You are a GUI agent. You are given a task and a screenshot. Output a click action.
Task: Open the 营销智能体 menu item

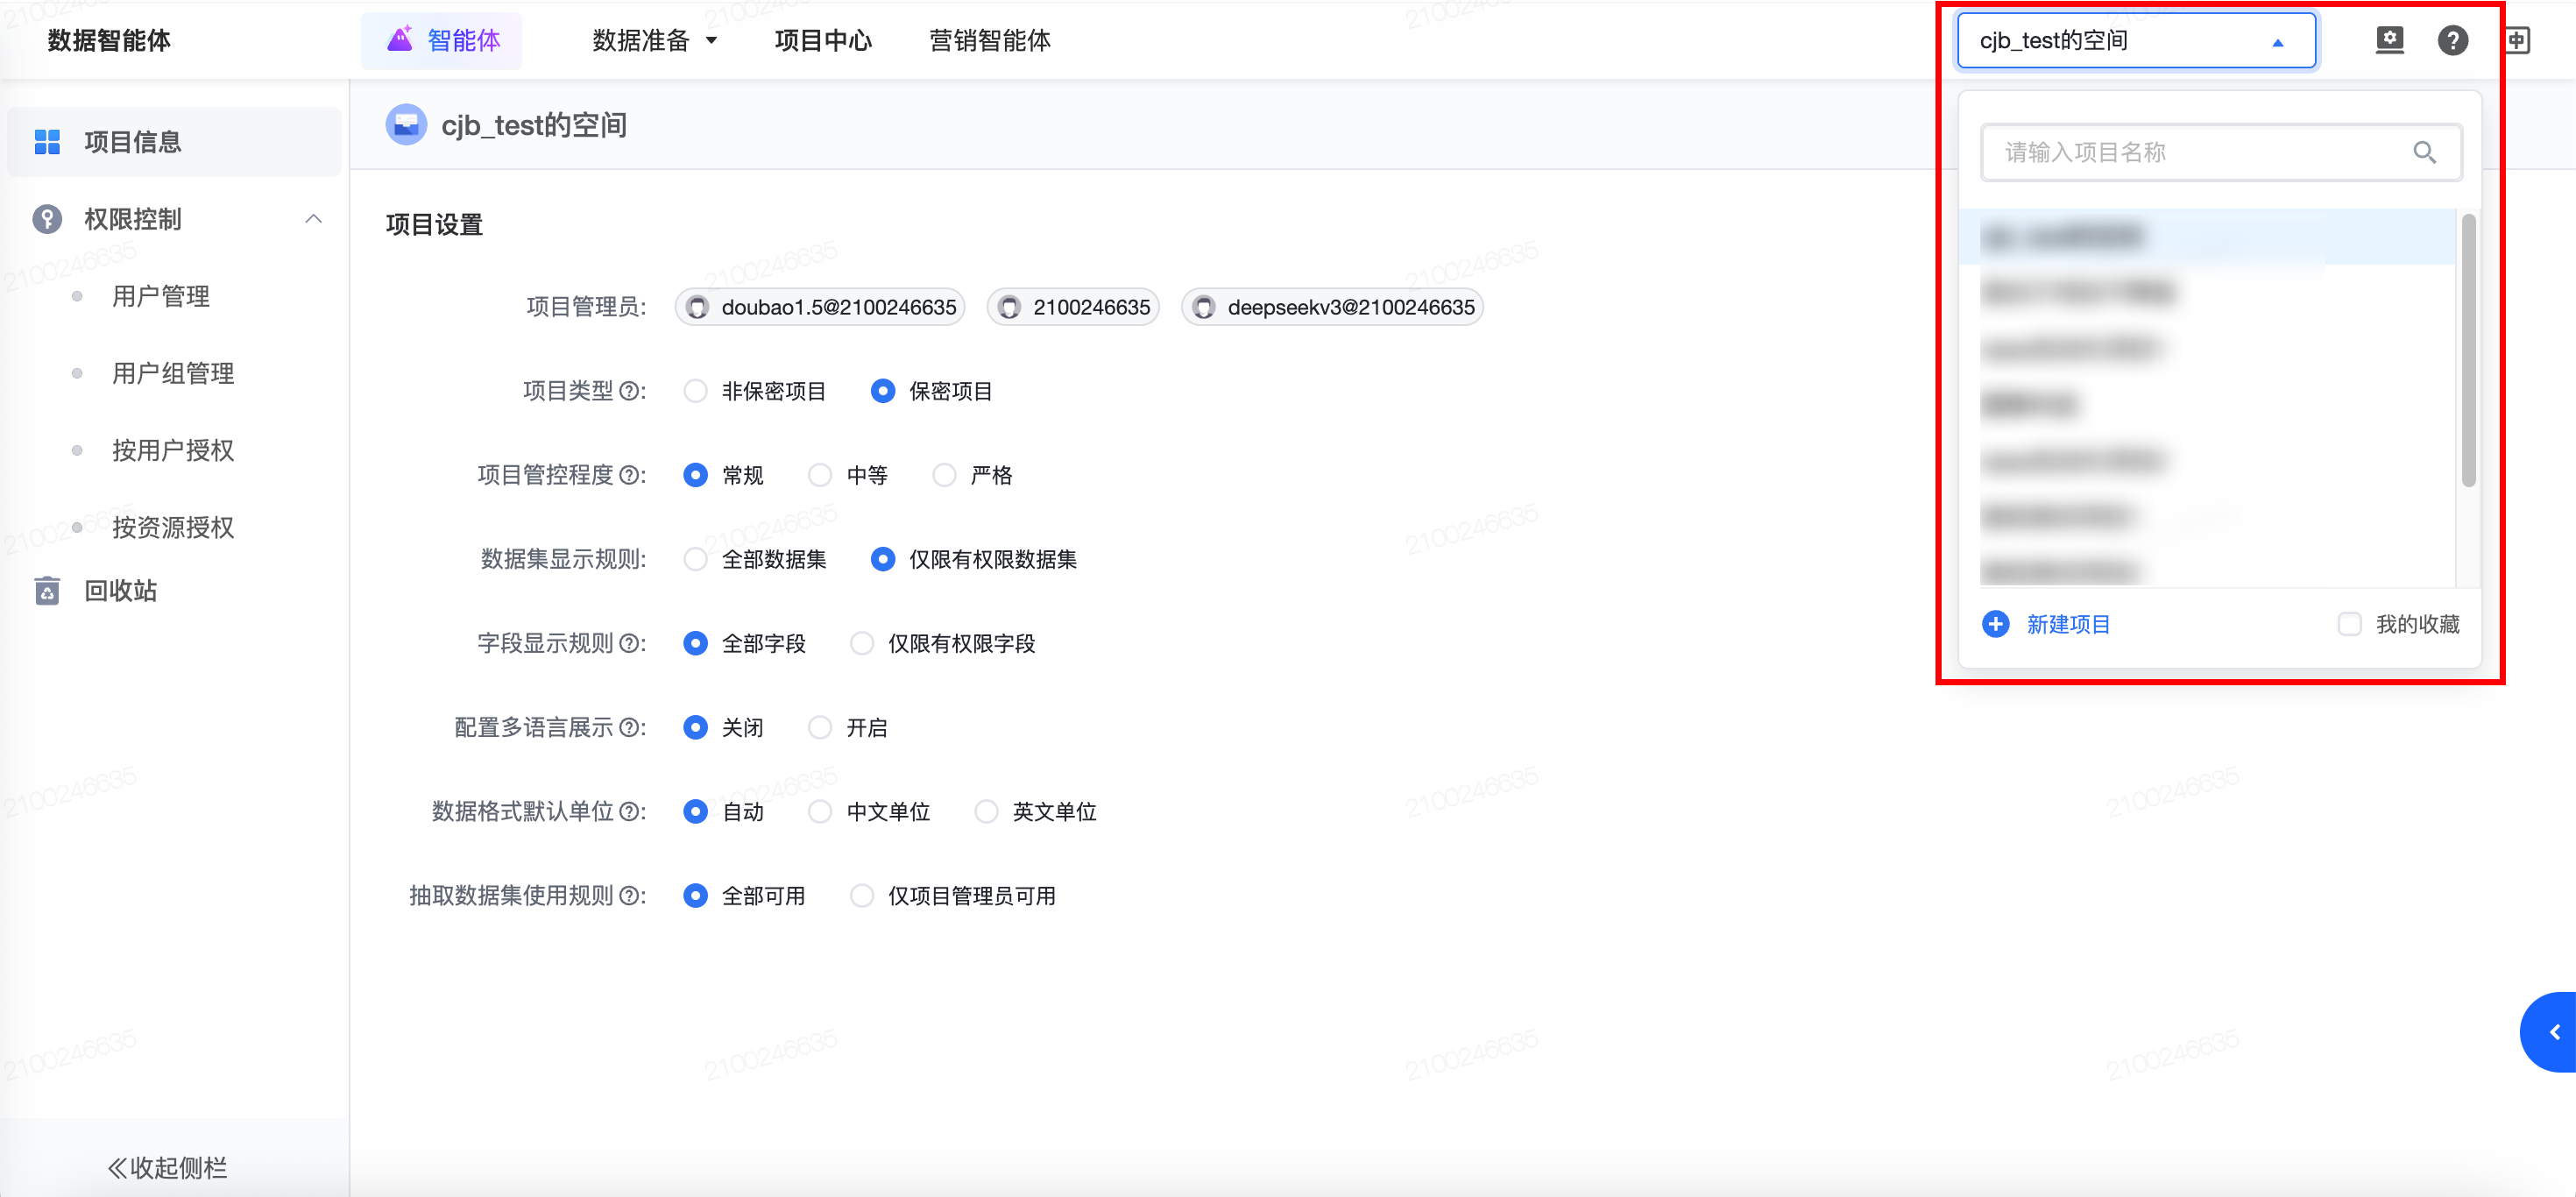[x=989, y=41]
